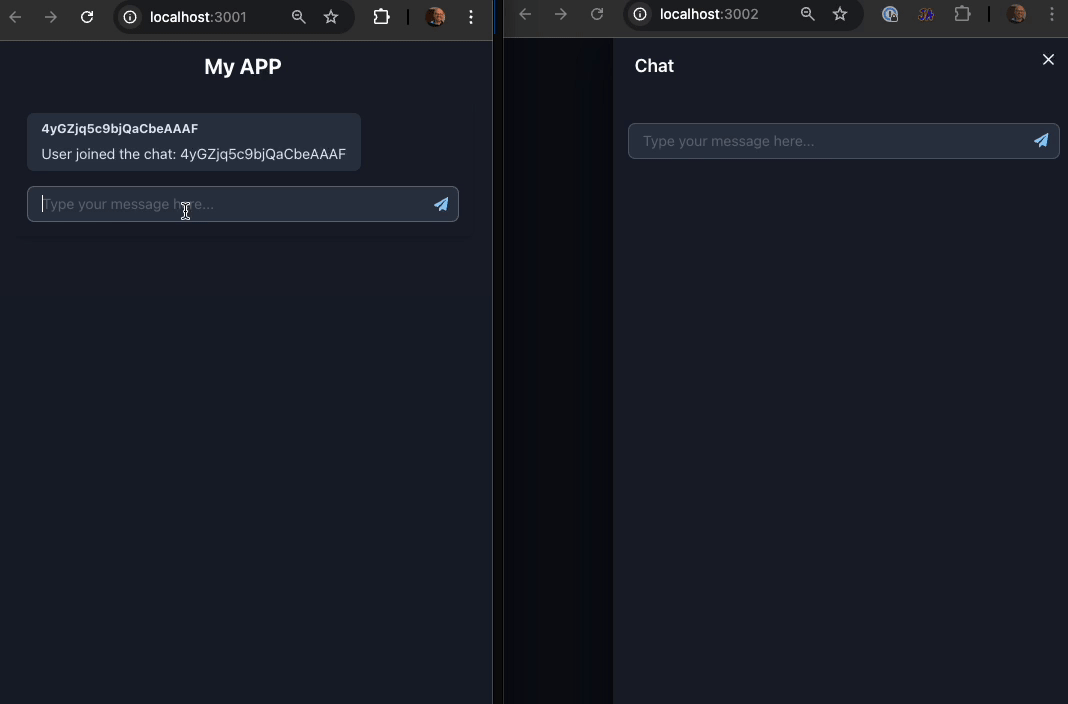Image resolution: width=1068 pixels, height=704 pixels.
Task: Open the three-dot menu in left browser
Action: point(471,17)
